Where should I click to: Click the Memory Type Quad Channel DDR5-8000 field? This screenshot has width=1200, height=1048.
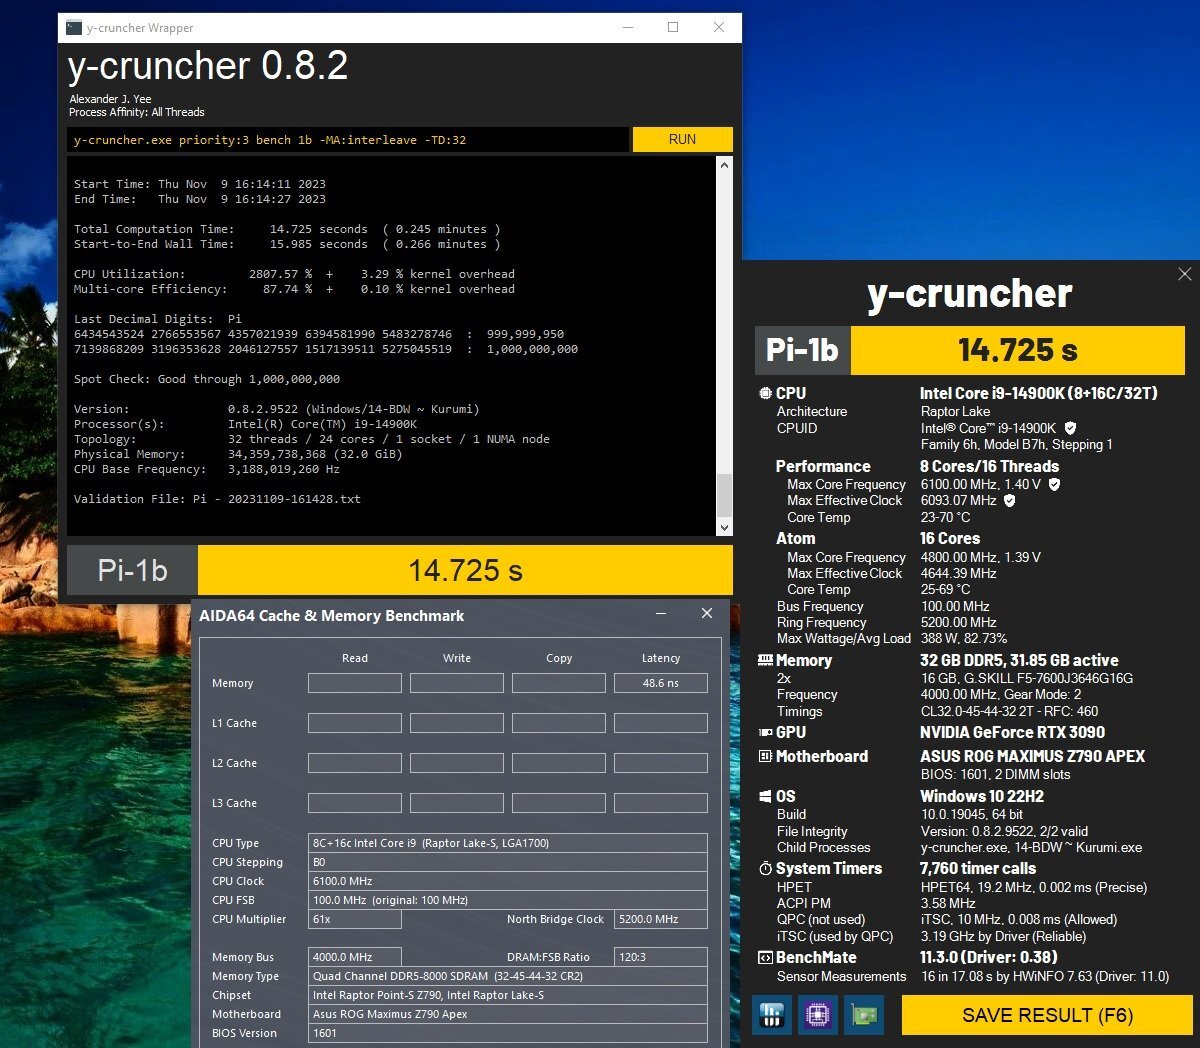pos(508,976)
